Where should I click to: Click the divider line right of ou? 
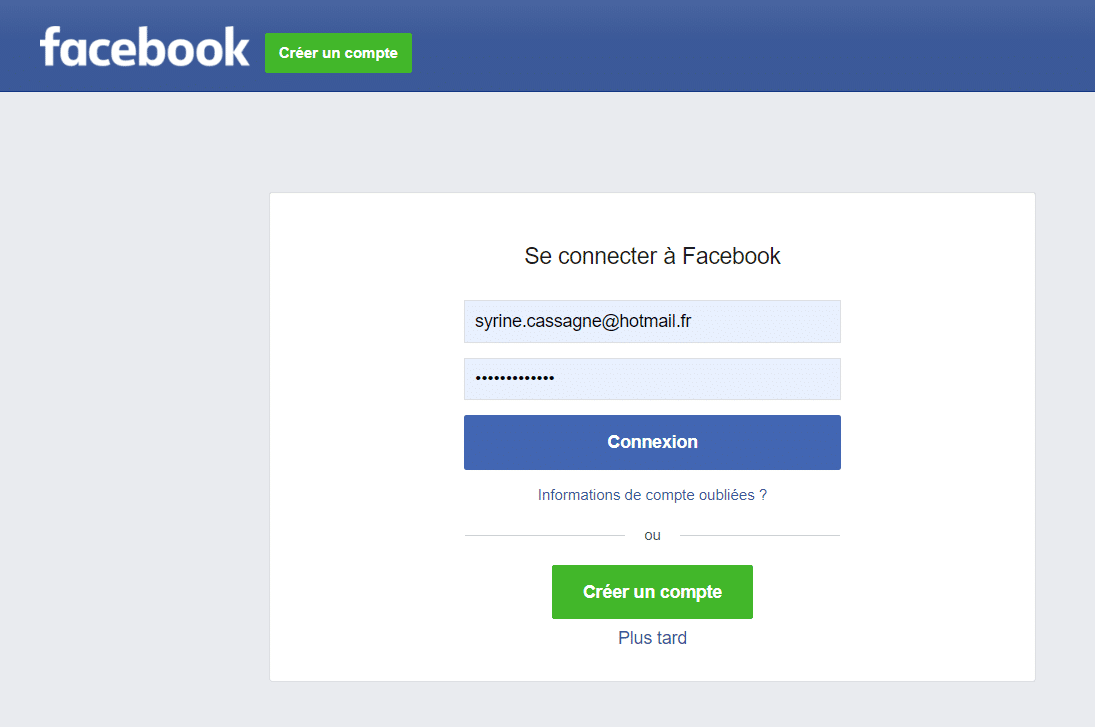tap(760, 536)
